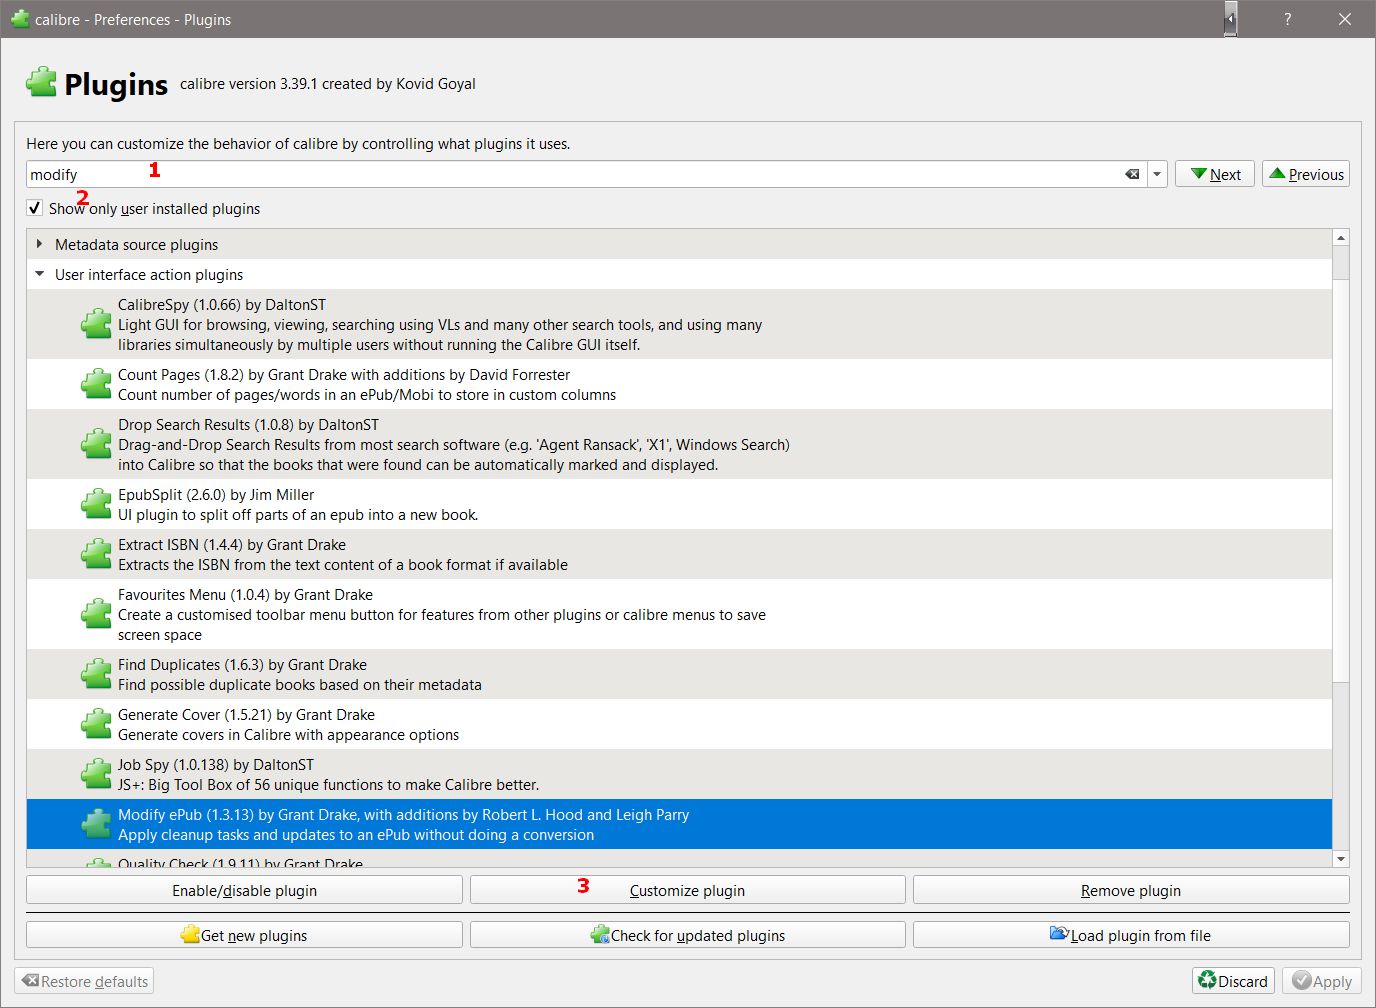Click the EpubSplit plugin puzzle icon

coord(96,504)
